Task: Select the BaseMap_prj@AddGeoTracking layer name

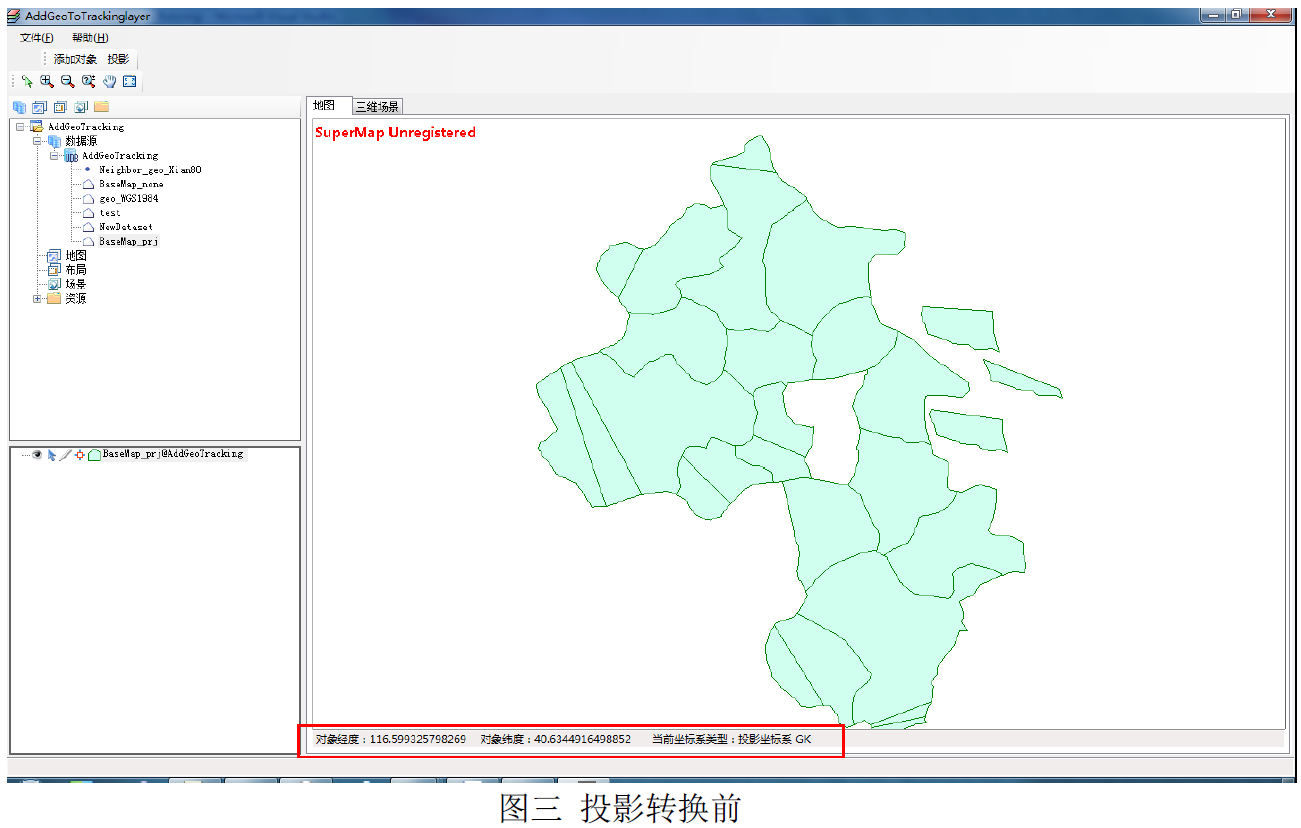Action: pyautogui.click(x=173, y=454)
